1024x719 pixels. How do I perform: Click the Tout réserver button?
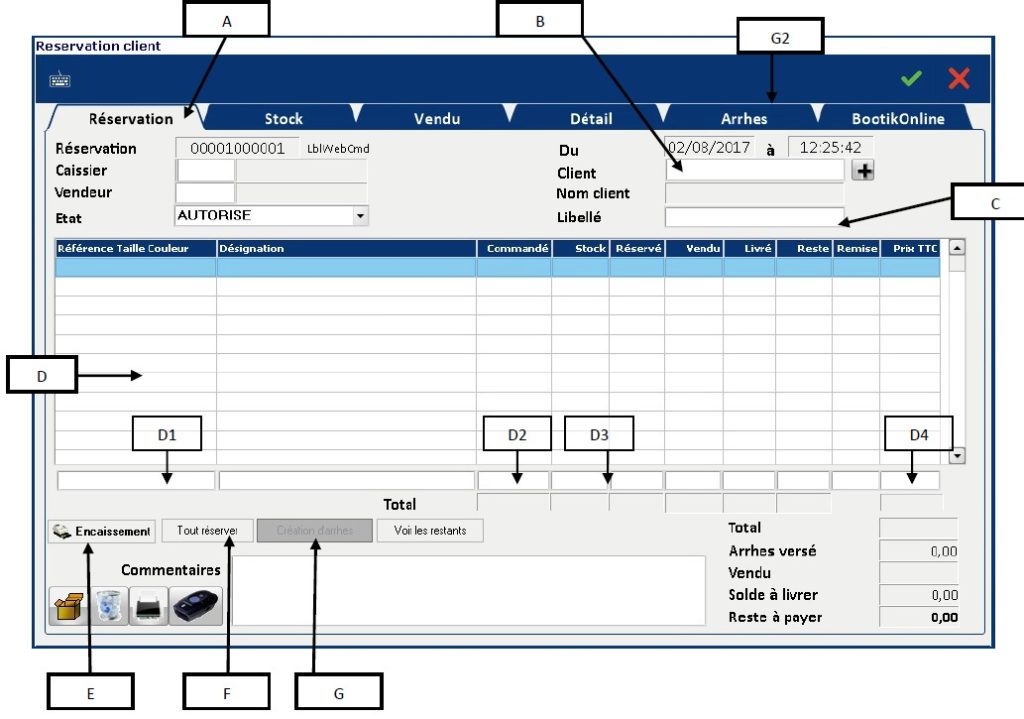pos(206,531)
